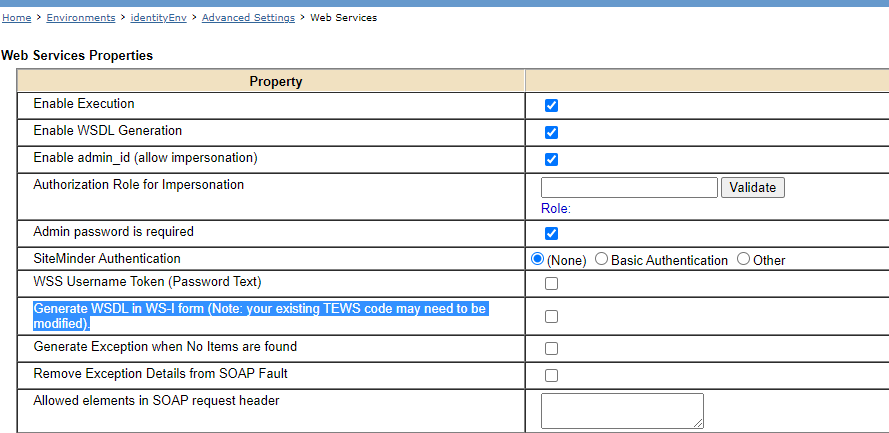Navigate to identityEnv breadcrumb
Screen dimensions: 889x433
click(158, 18)
